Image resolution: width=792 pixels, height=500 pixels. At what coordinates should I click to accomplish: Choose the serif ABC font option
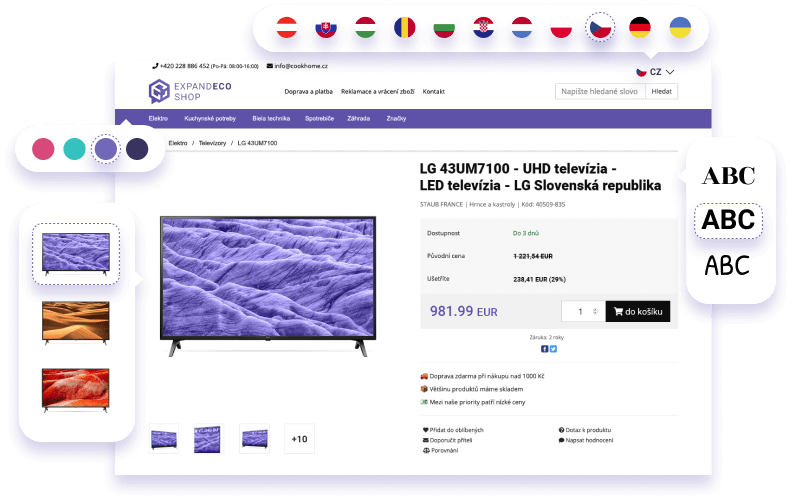(728, 176)
